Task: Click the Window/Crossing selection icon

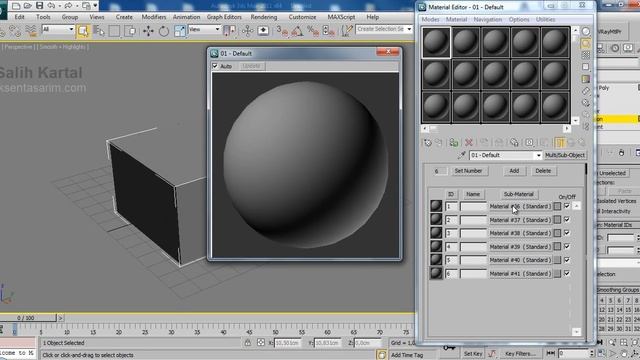Action: click(x=130, y=31)
